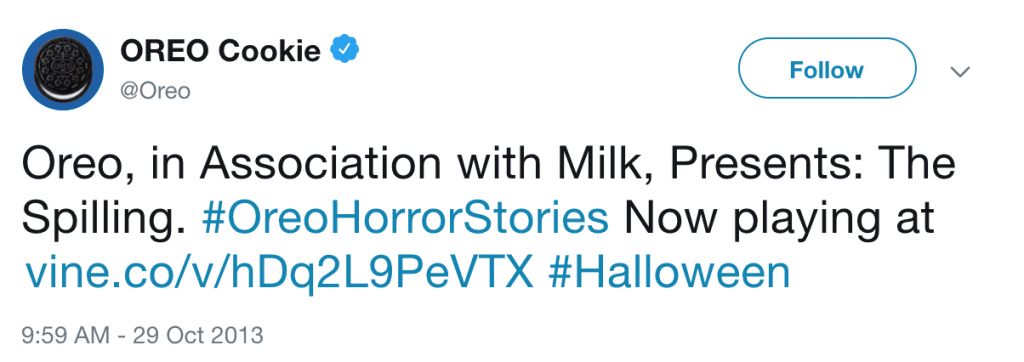Click the word 'Follow' inside the outlined button

pos(827,70)
